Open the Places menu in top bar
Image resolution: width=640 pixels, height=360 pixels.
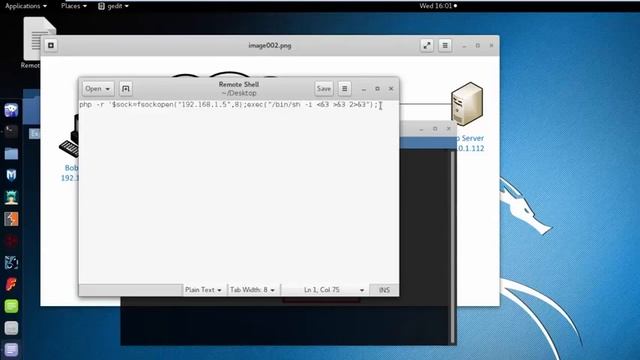click(x=73, y=6)
